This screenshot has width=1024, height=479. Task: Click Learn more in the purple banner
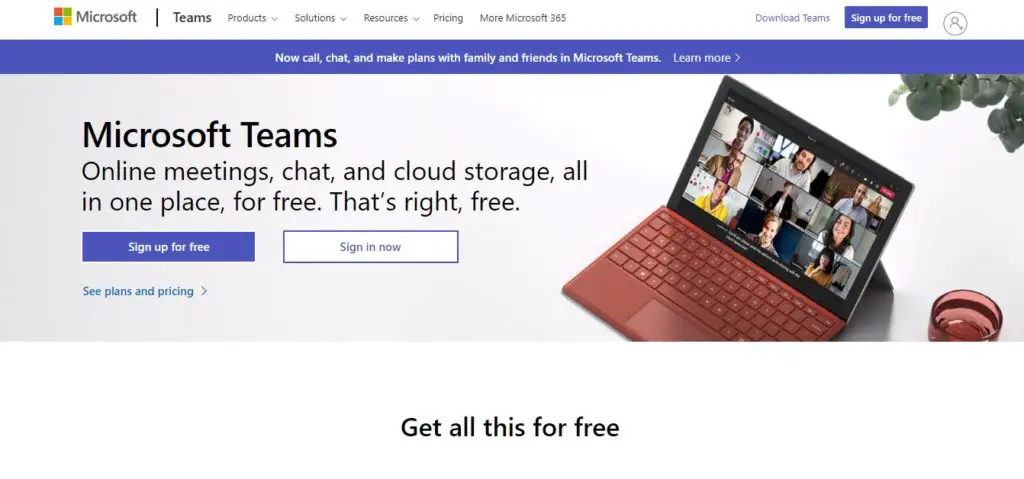click(701, 58)
